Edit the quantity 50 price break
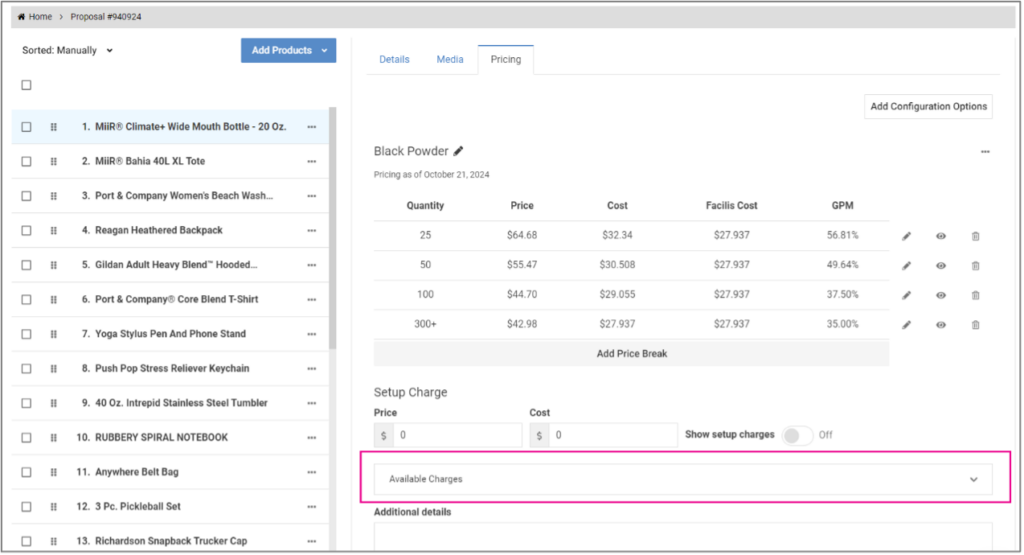The image size is (1024, 555). (906, 266)
